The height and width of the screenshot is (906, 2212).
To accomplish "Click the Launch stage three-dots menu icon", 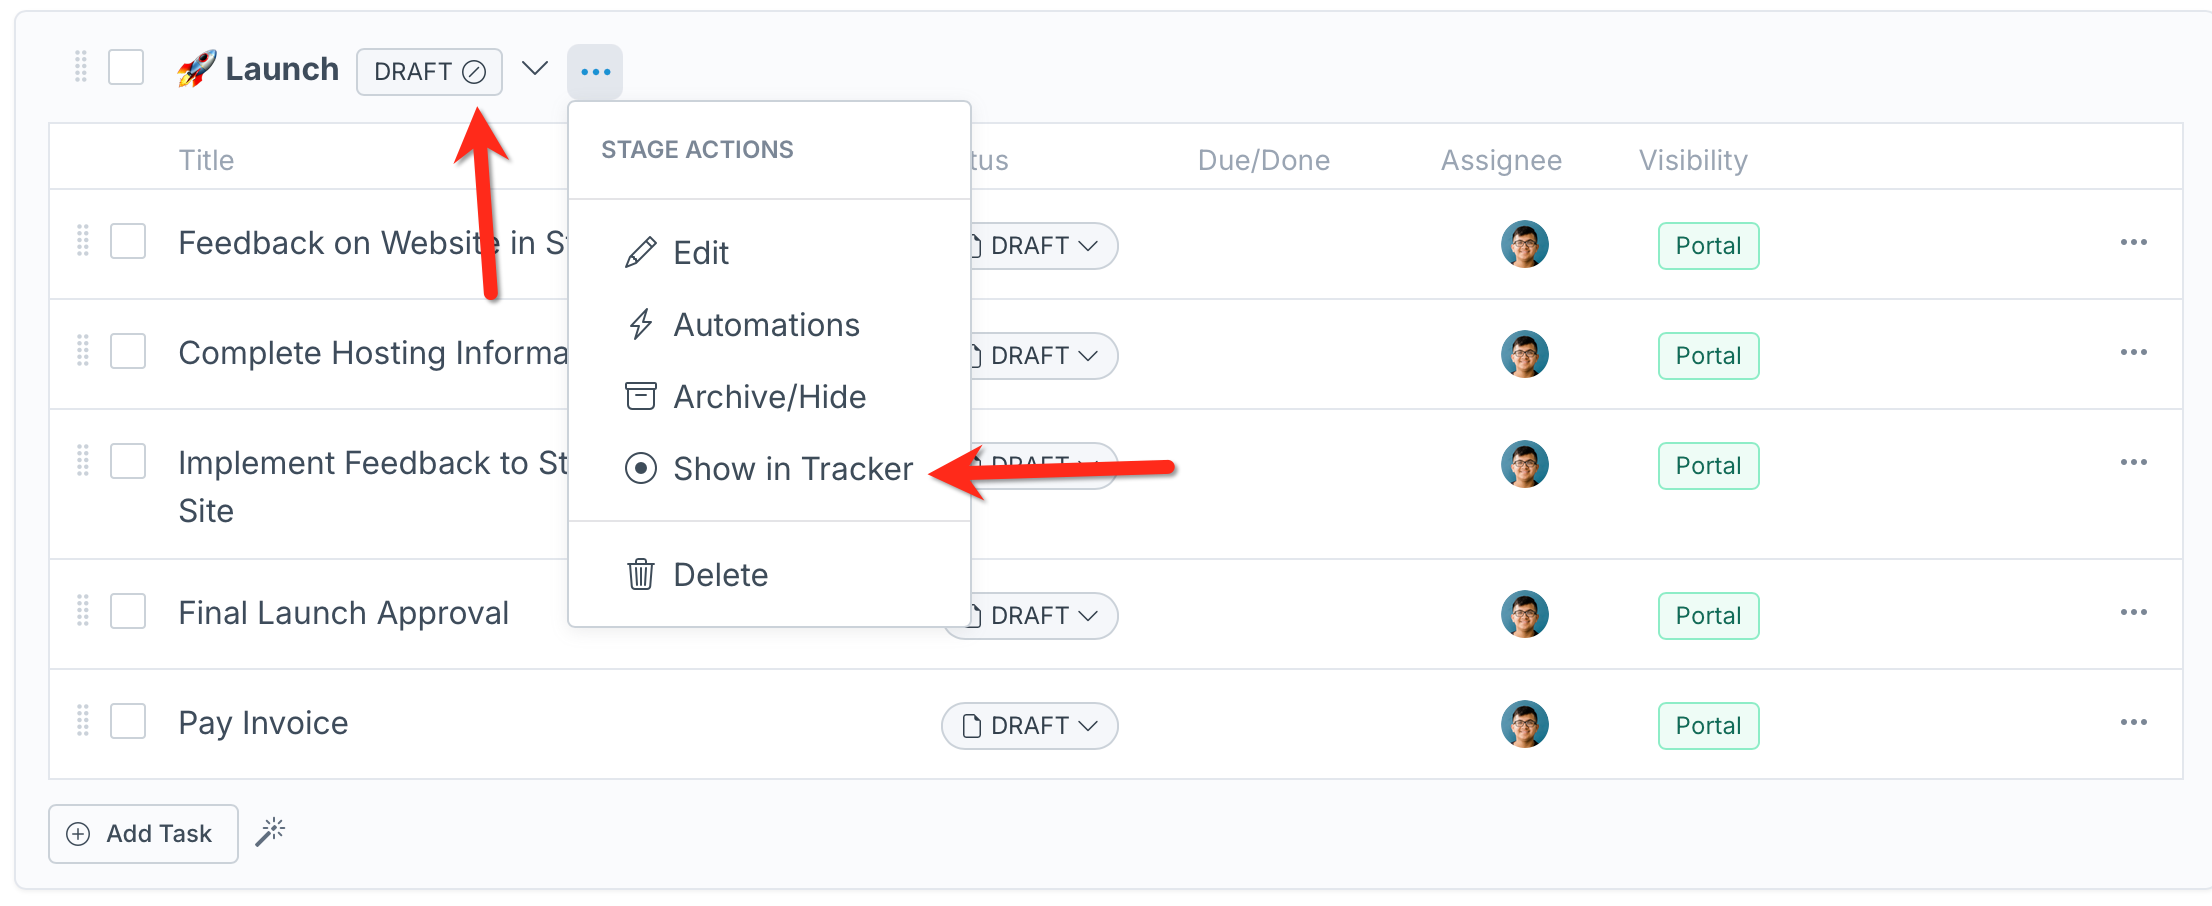I will (595, 72).
